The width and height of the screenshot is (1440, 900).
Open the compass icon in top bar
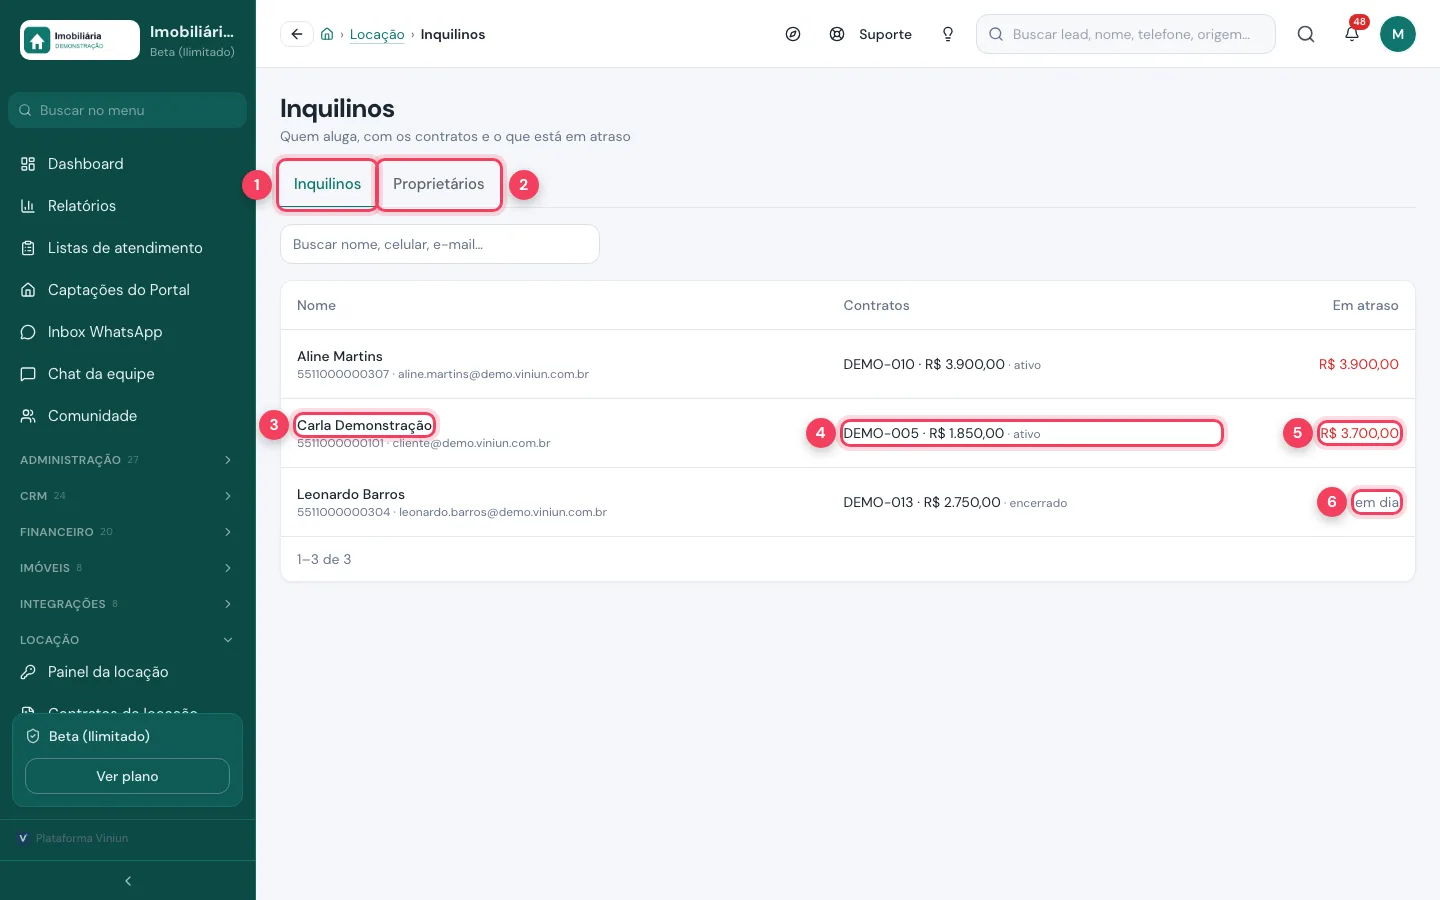point(793,34)
